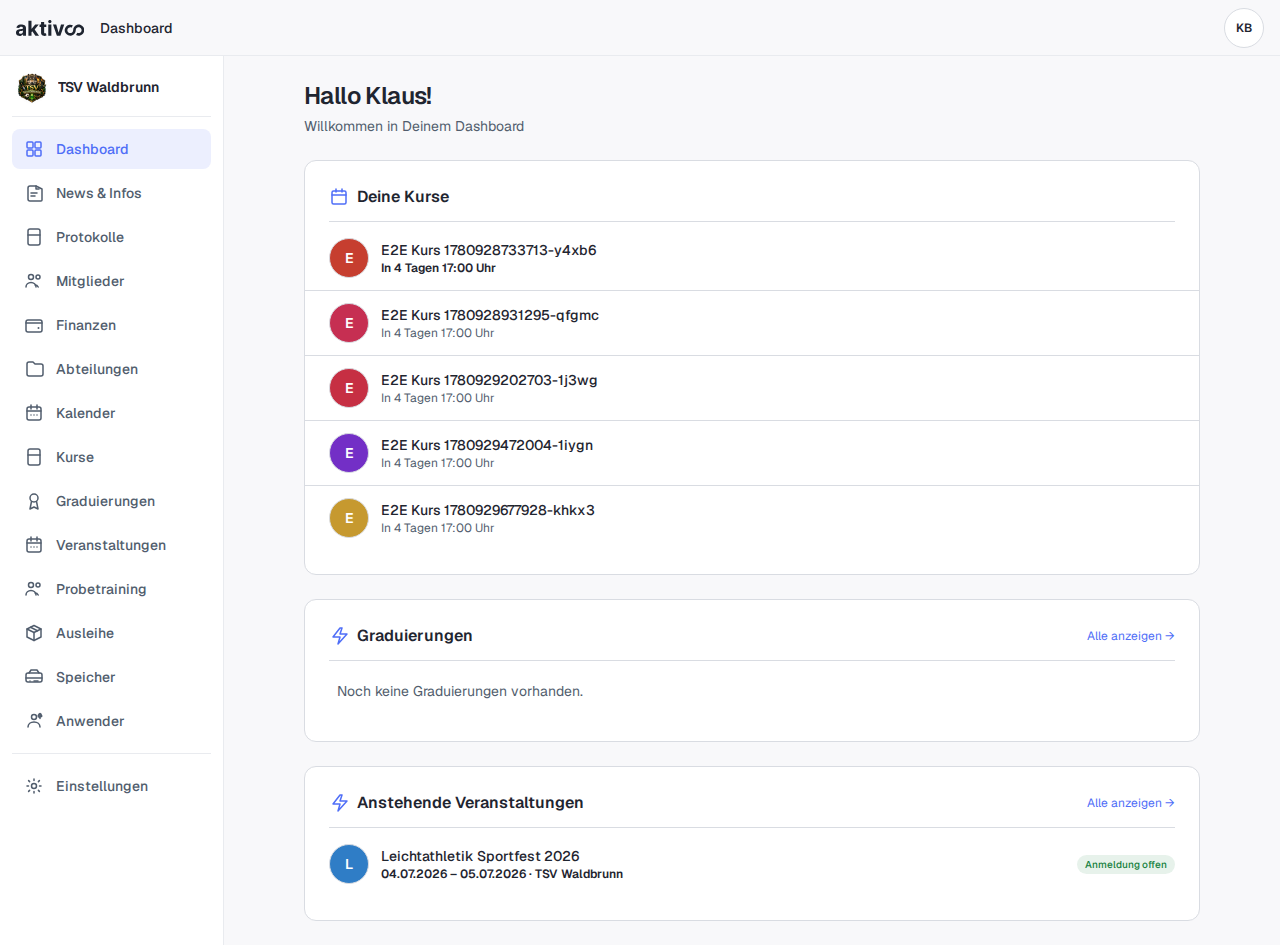
Task: Click Willkommen in Deinem Dashboard subtitle
Action: [x=414, y=126]
